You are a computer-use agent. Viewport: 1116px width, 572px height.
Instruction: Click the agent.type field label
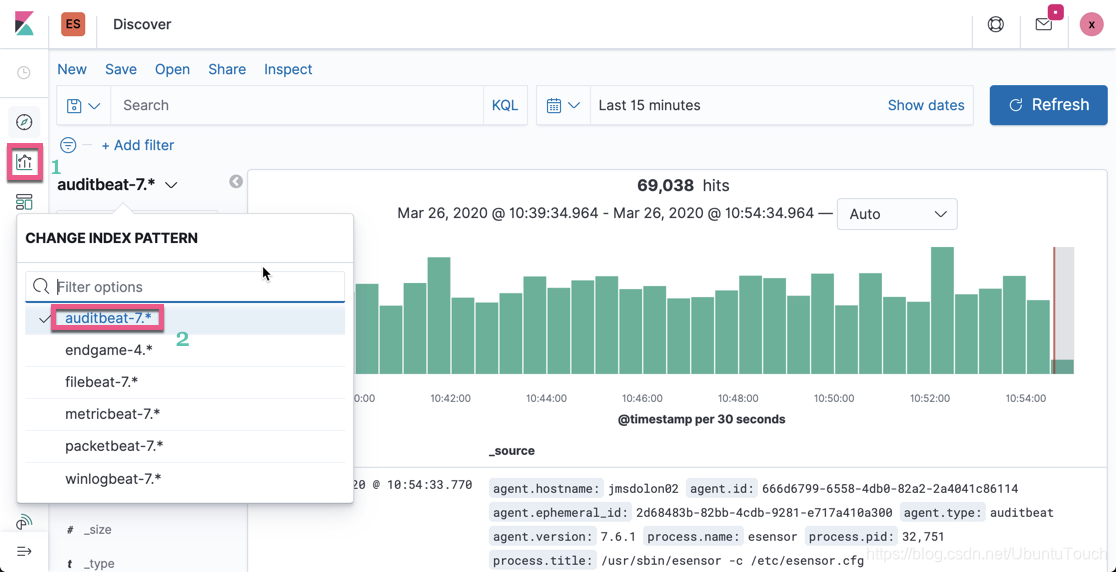click(943, 512)
